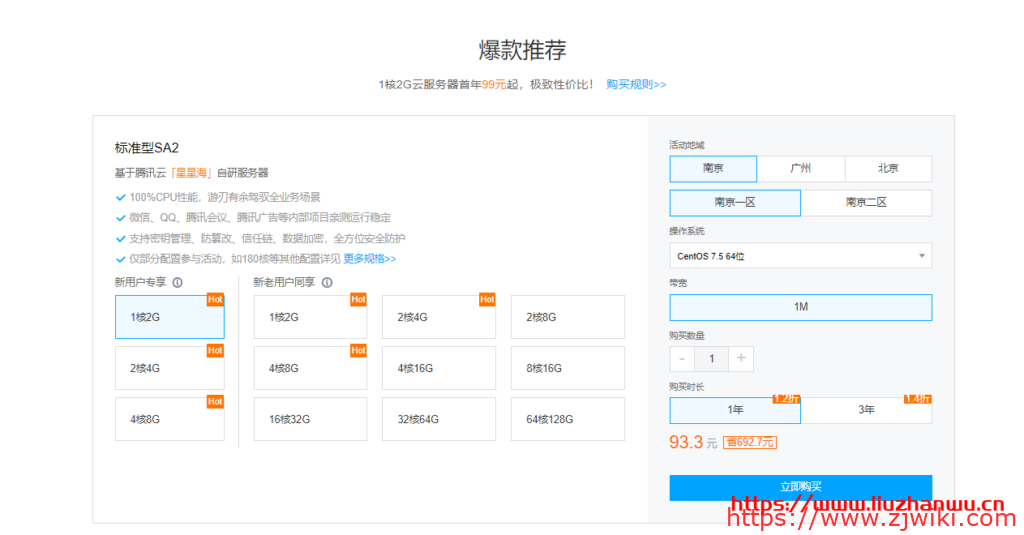
Task: Choose the 64核128G configuration
Action: click(568, 419)
